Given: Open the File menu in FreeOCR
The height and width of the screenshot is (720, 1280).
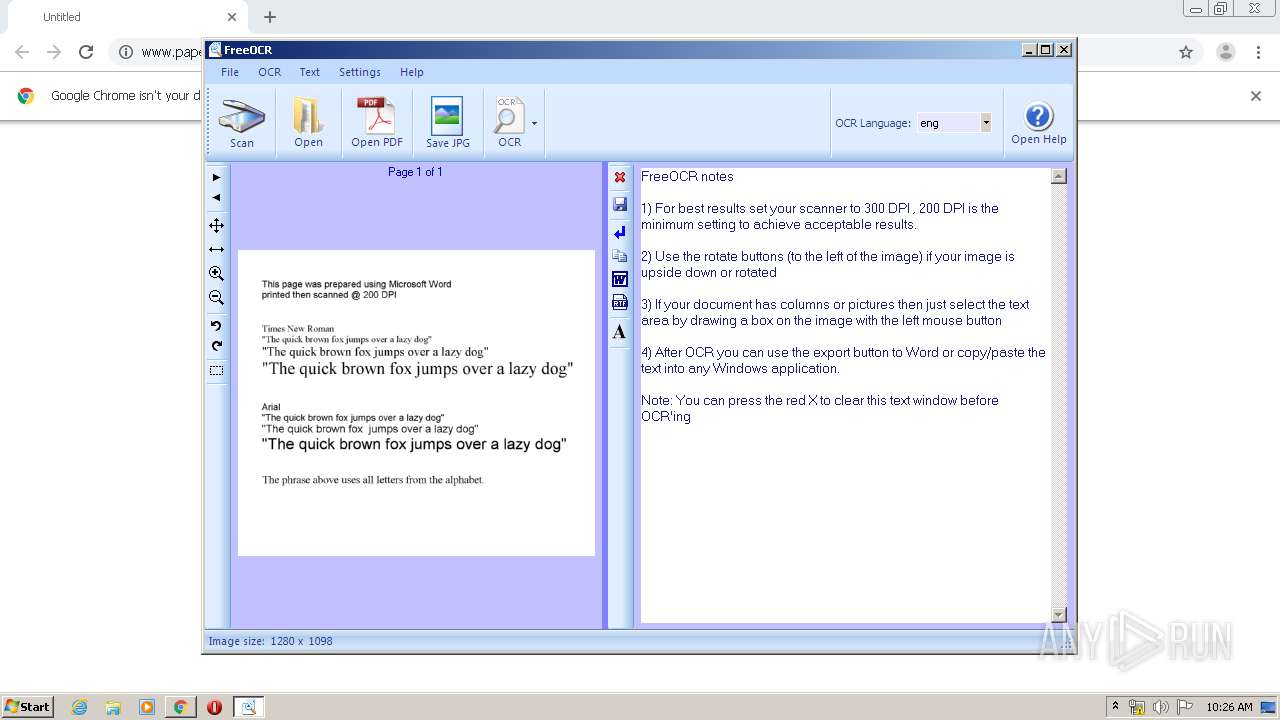Looking at the screenshot, I should [230, 72].
